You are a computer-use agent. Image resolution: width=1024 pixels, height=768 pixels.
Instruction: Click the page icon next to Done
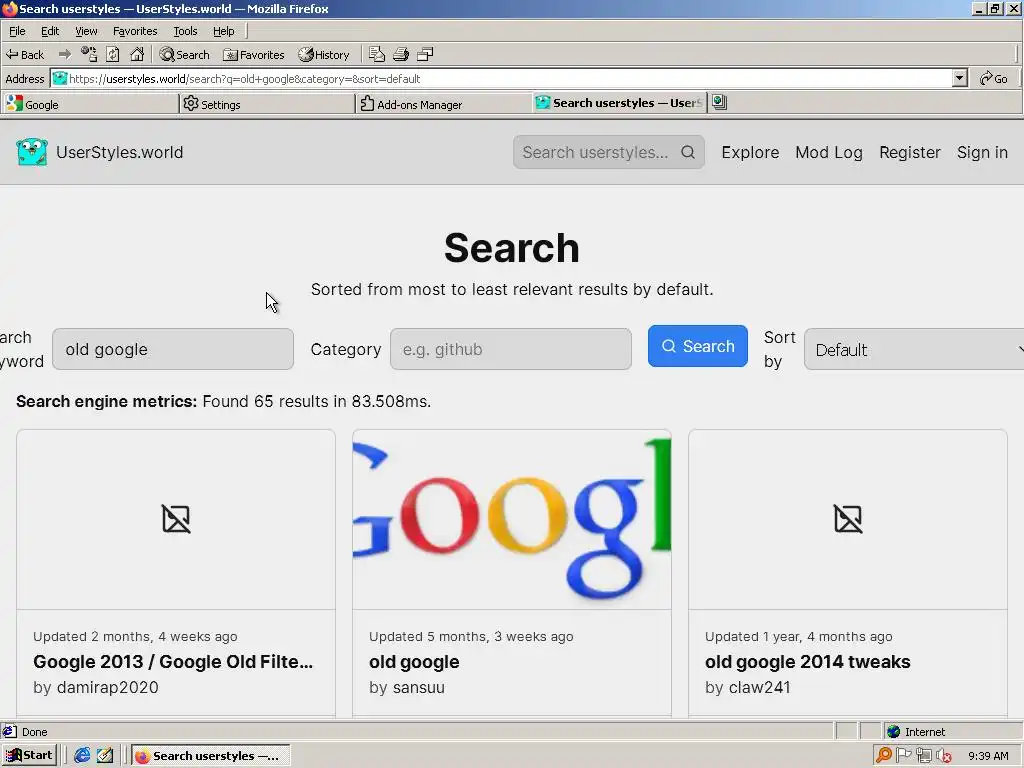pyautogui.click(x=10, y=731)
